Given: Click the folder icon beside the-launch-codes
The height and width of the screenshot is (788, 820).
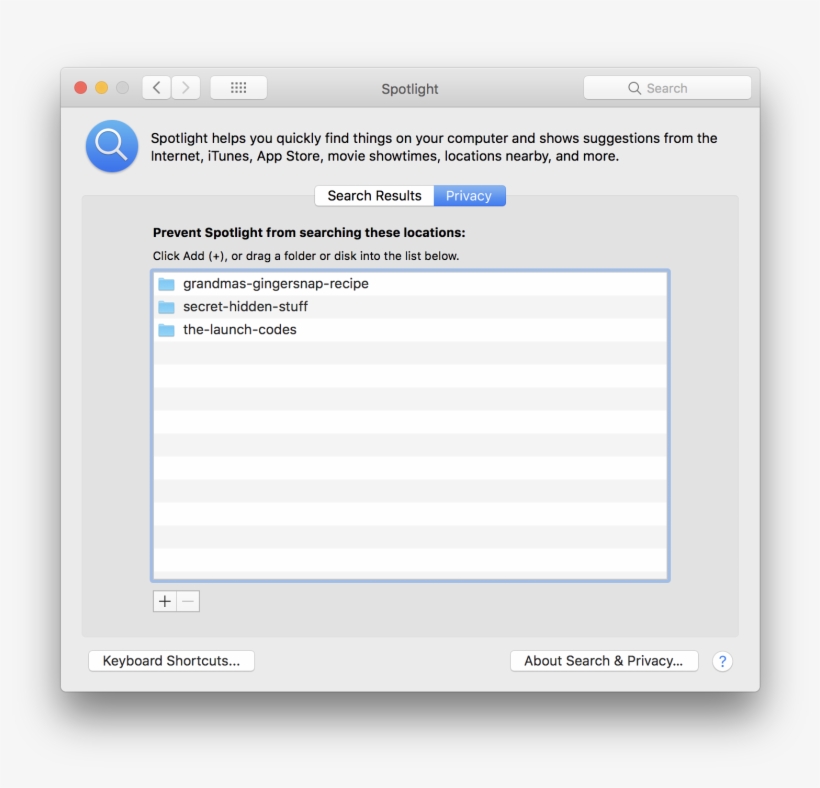Looking at the screenshot, I should (166, 329).
